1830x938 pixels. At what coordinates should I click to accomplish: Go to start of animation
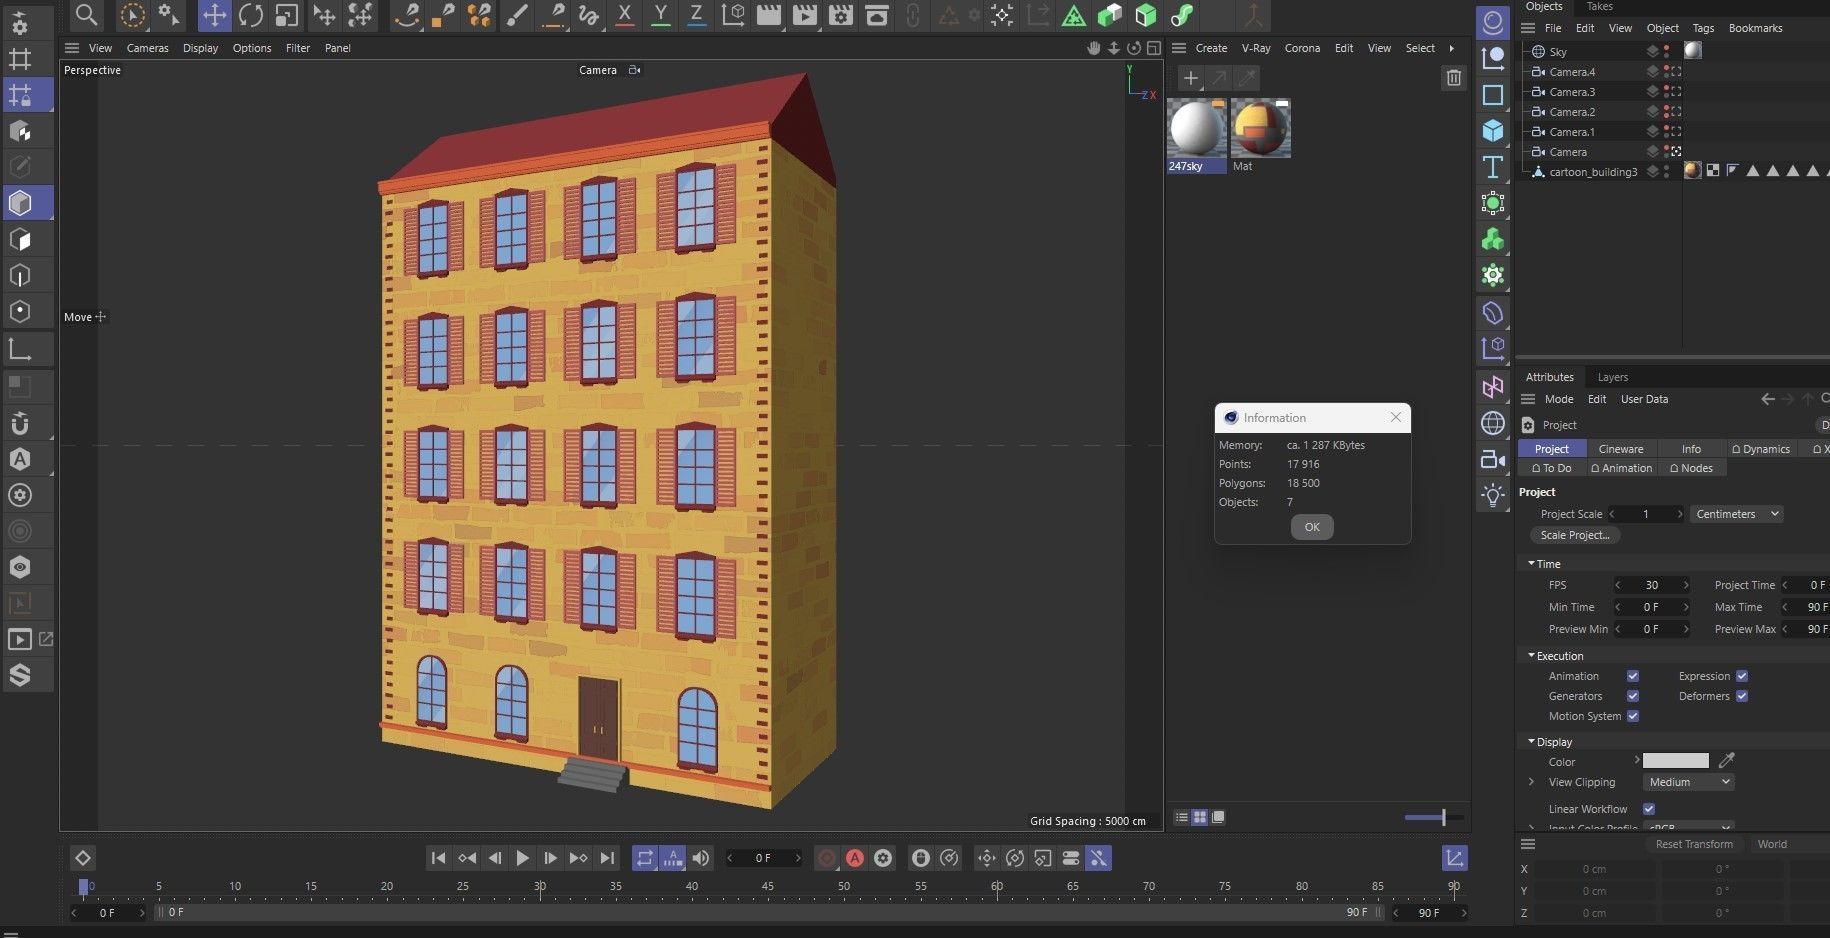[438, 858]
